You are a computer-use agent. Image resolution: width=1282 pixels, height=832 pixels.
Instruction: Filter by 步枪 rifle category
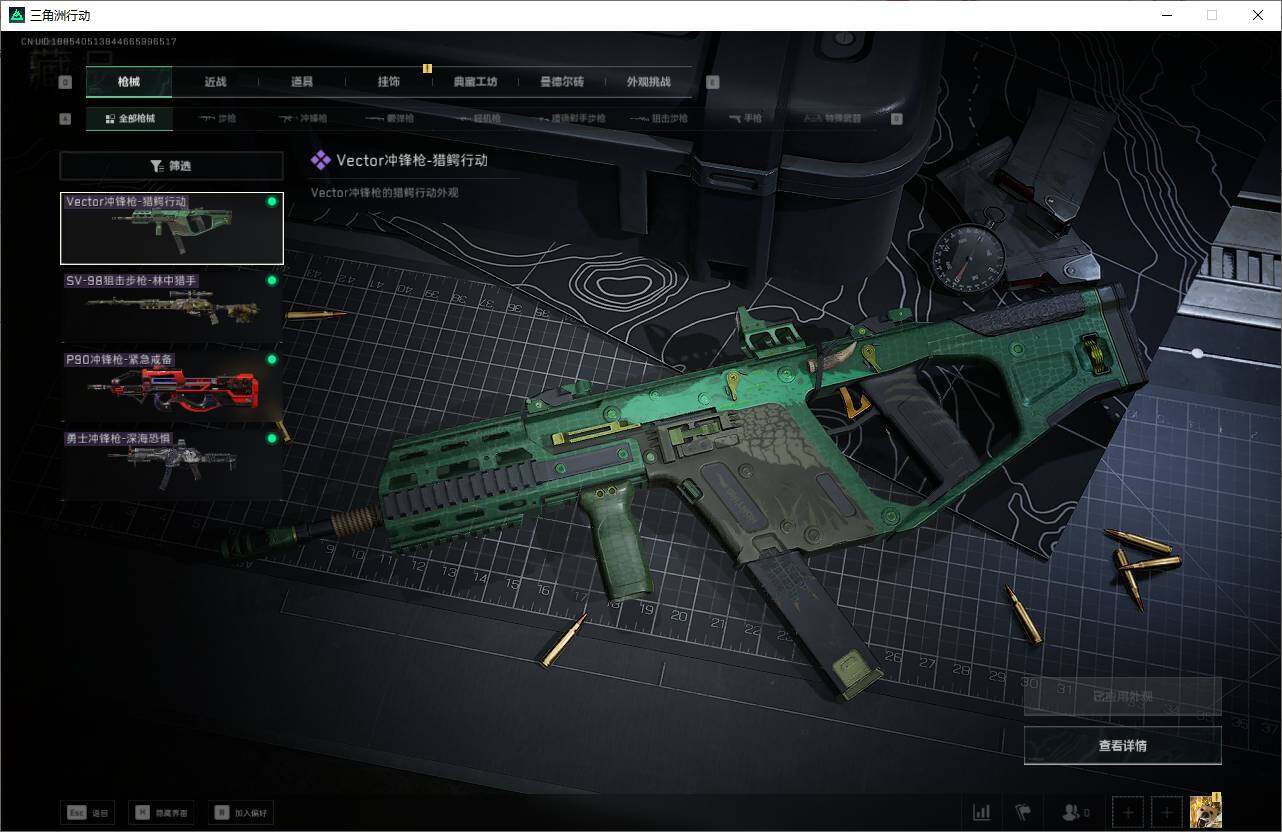click(217, 119)
